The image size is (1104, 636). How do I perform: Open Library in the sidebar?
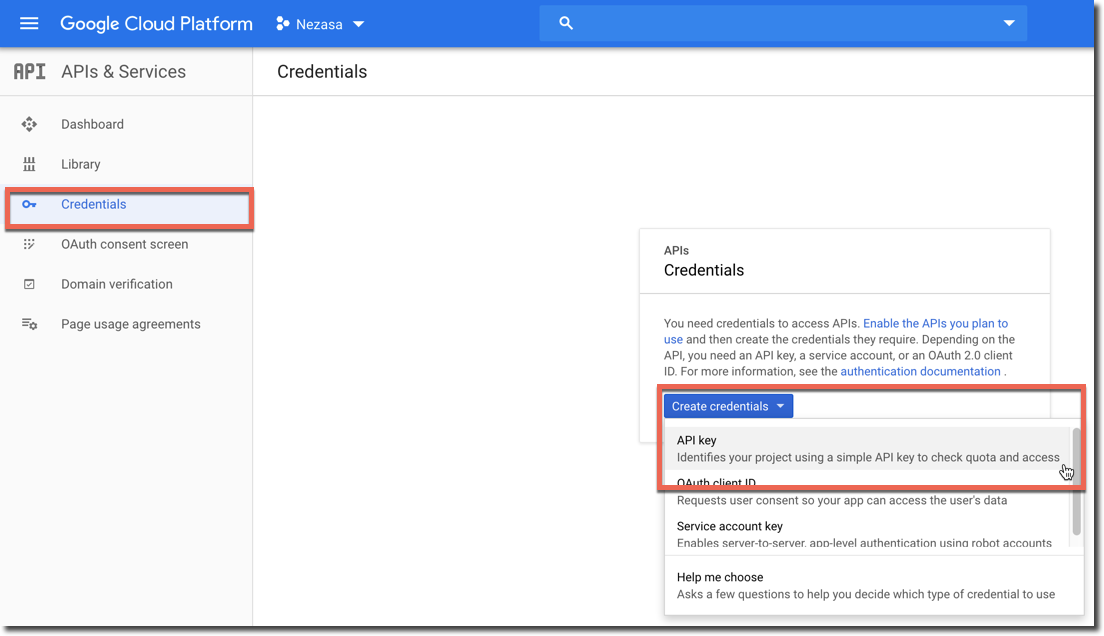[80, 164]
